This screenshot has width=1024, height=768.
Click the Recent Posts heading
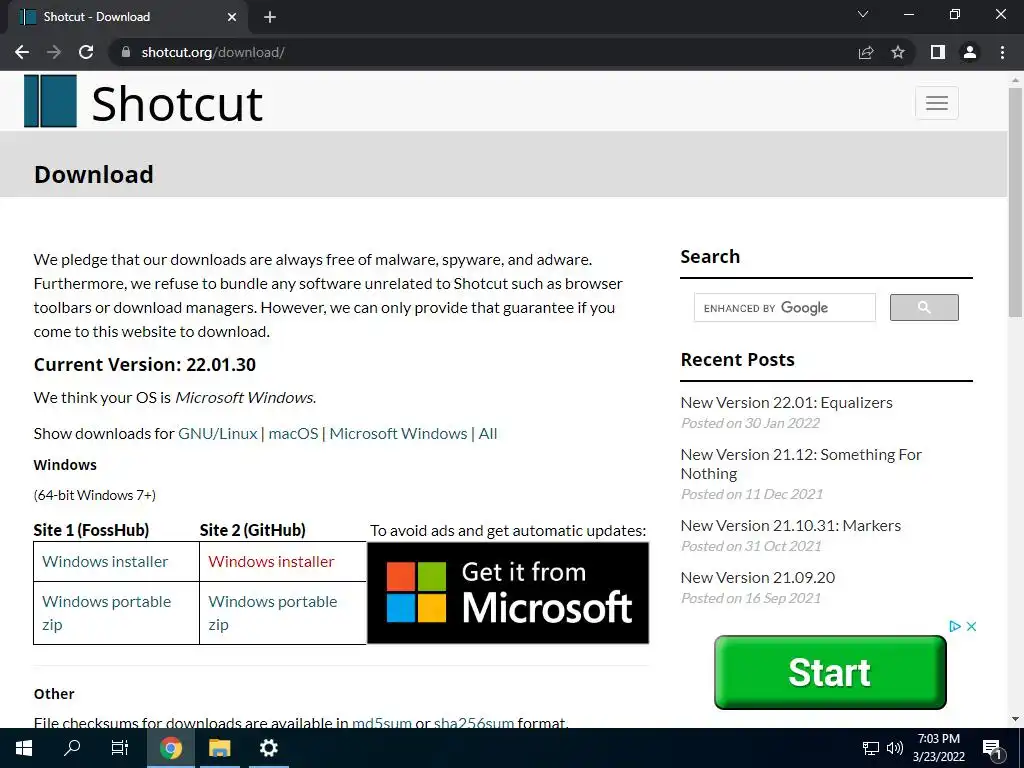coord(737,360)
